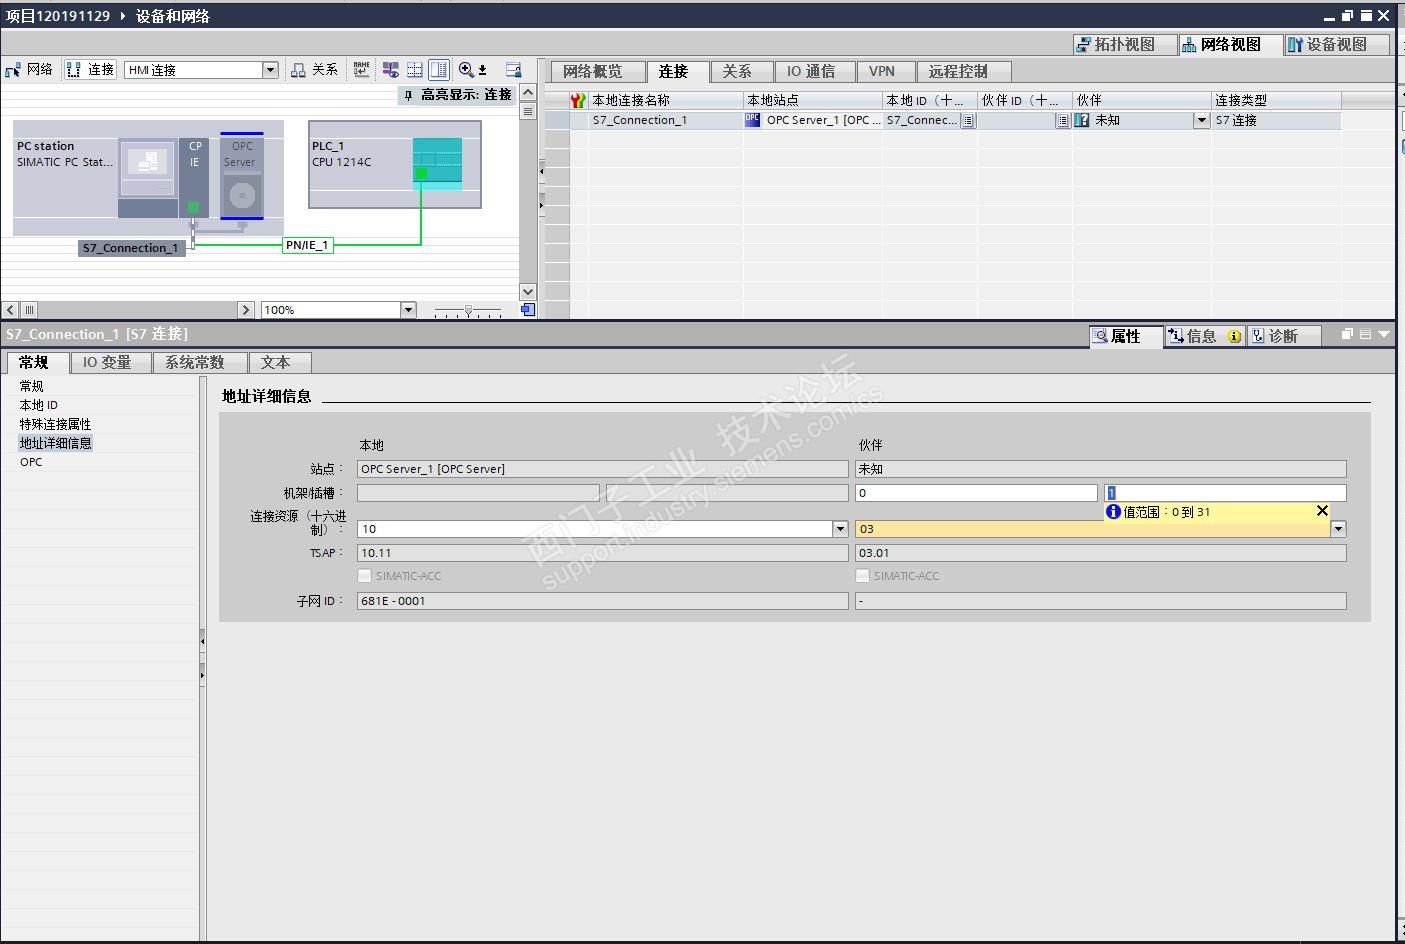Click the horizontal scrollbar left arrow

tap(10, 310)
